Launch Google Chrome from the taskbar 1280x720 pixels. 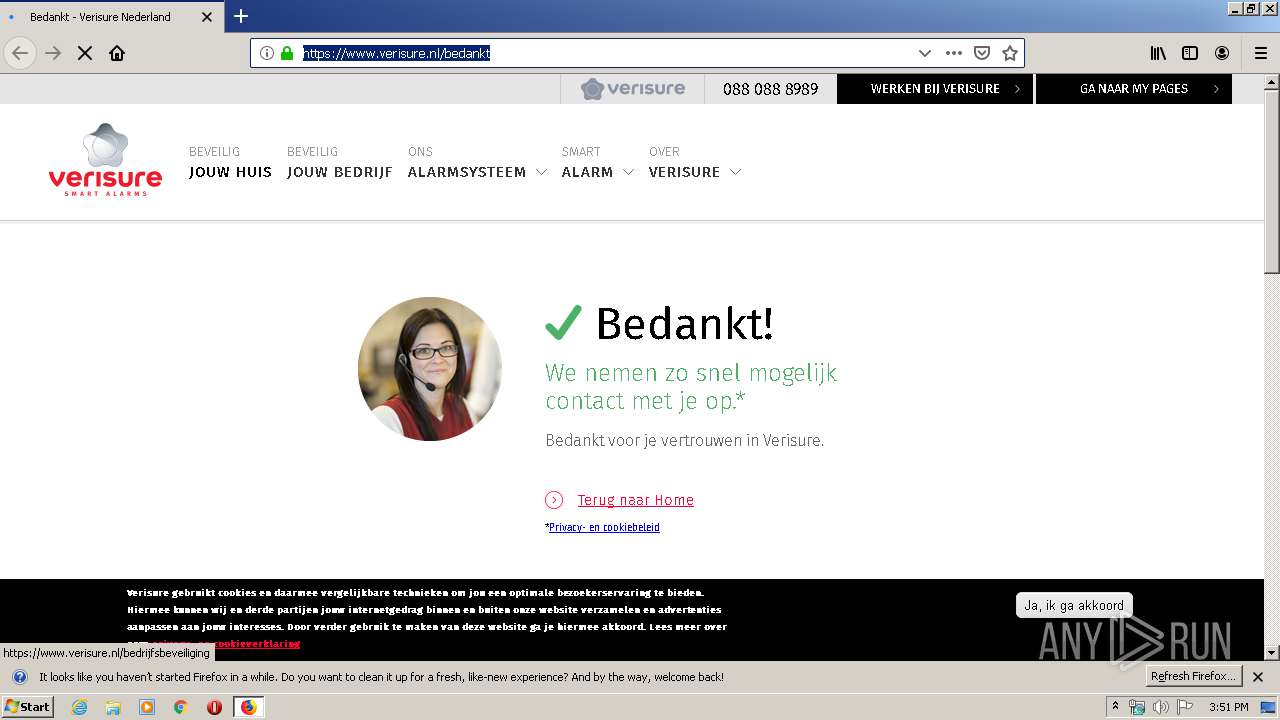181,707
